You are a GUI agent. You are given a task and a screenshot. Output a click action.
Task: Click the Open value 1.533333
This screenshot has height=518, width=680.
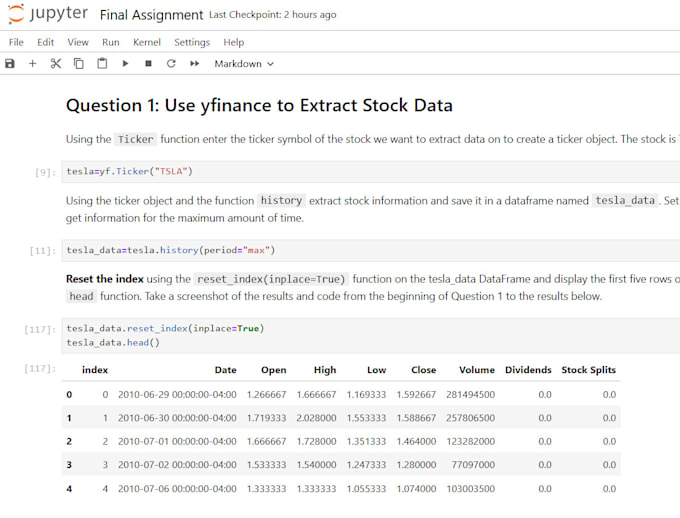(266, 465)
